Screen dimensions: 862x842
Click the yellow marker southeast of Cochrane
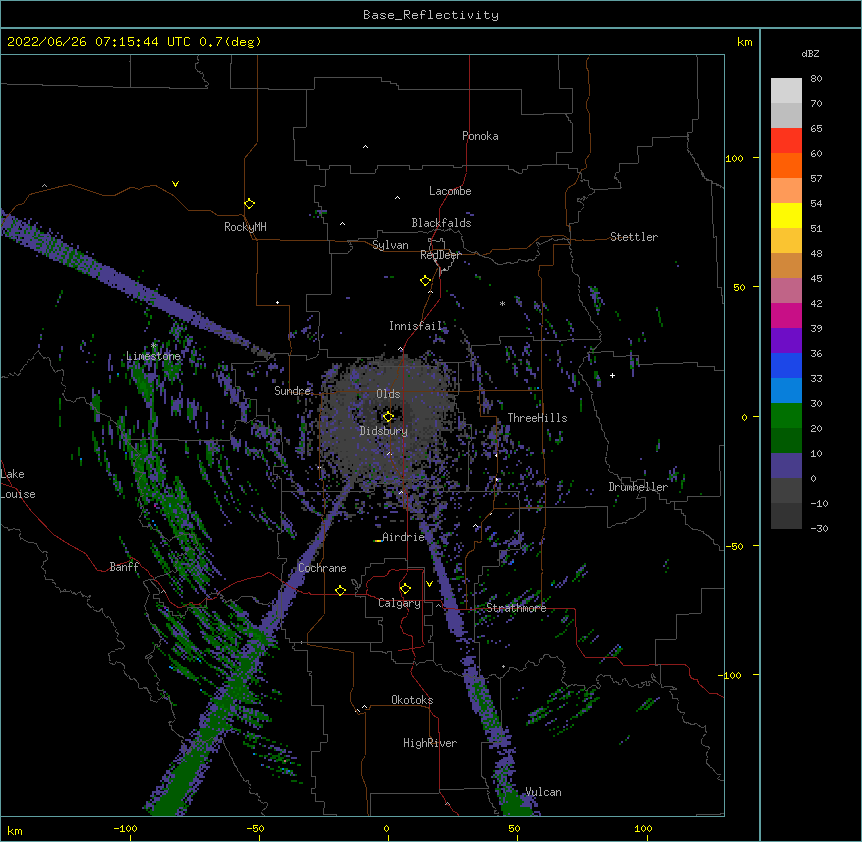340,590
